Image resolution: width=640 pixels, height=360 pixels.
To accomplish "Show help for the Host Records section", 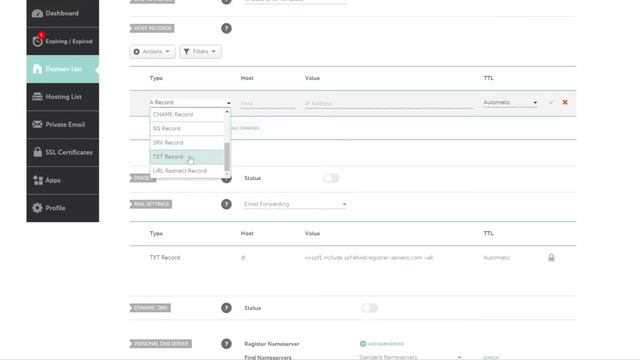I will point(226,28).
